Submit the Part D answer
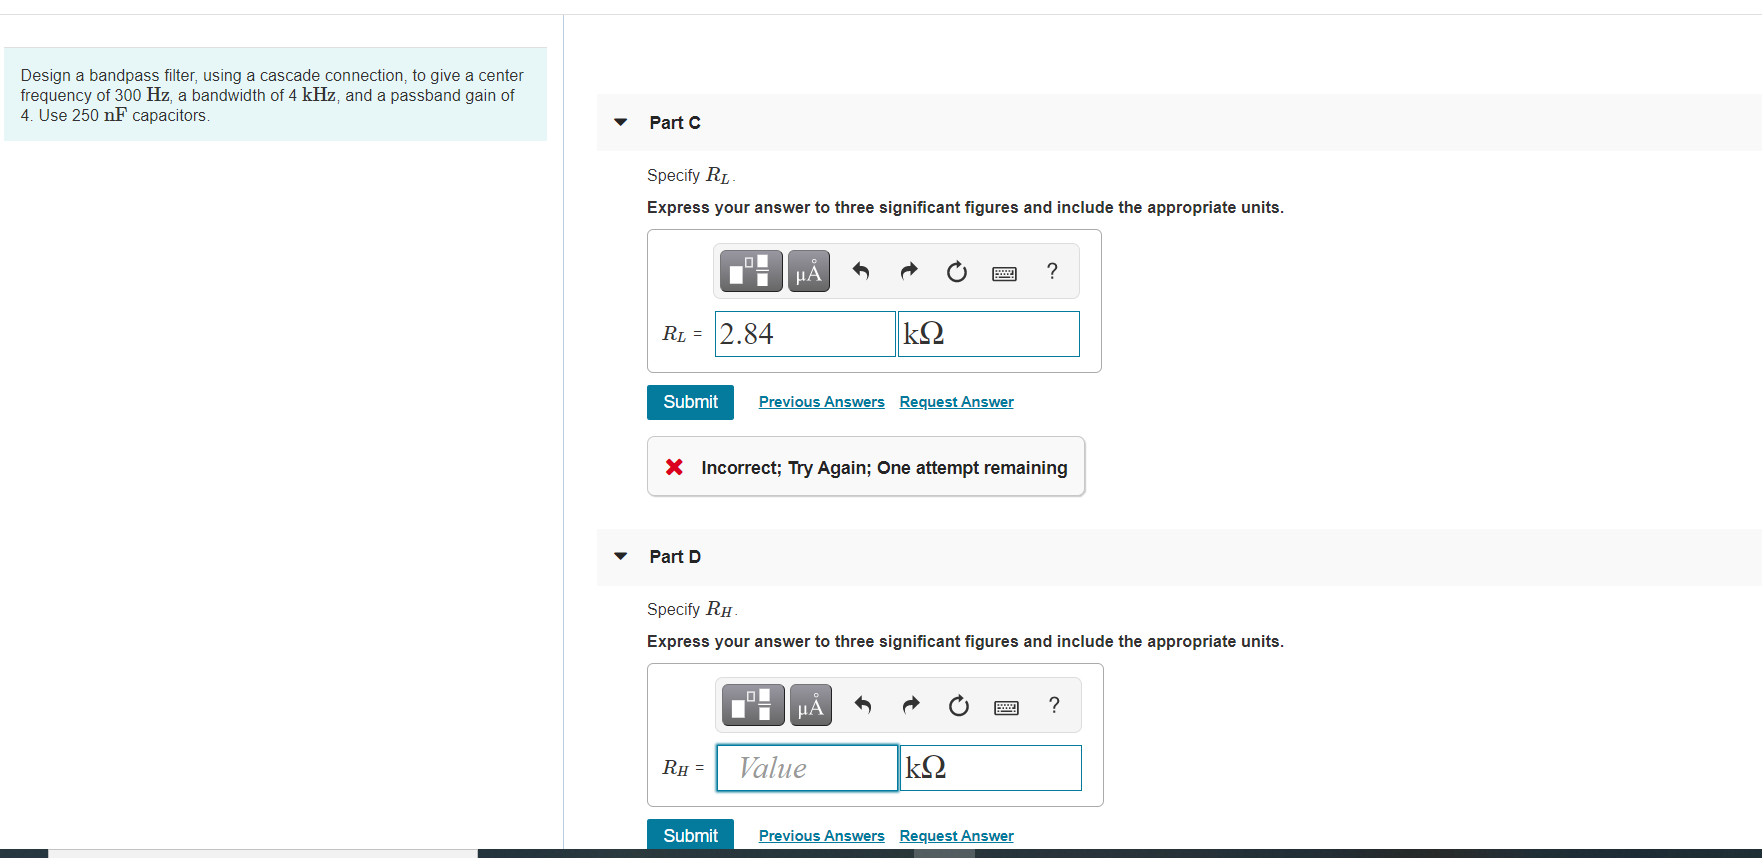The height and width of the screenshot is (858, 1762). click(x=690, y=835)
